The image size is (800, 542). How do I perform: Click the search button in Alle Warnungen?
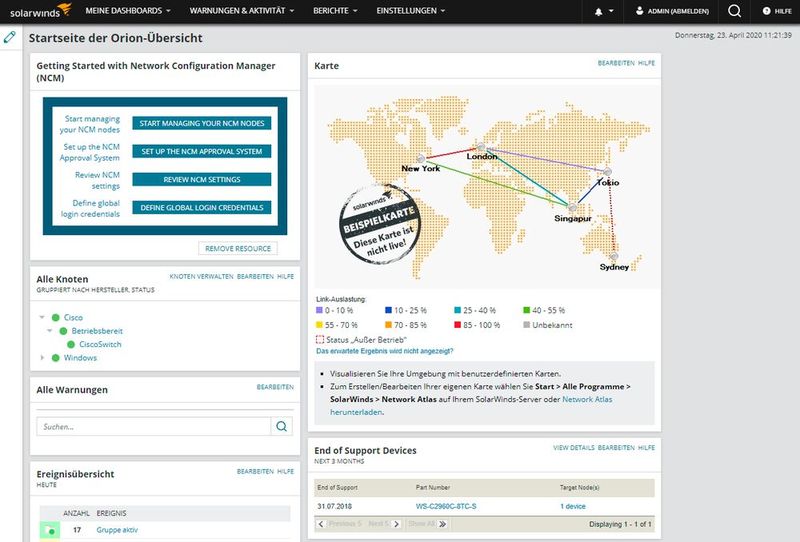[281, 426]
